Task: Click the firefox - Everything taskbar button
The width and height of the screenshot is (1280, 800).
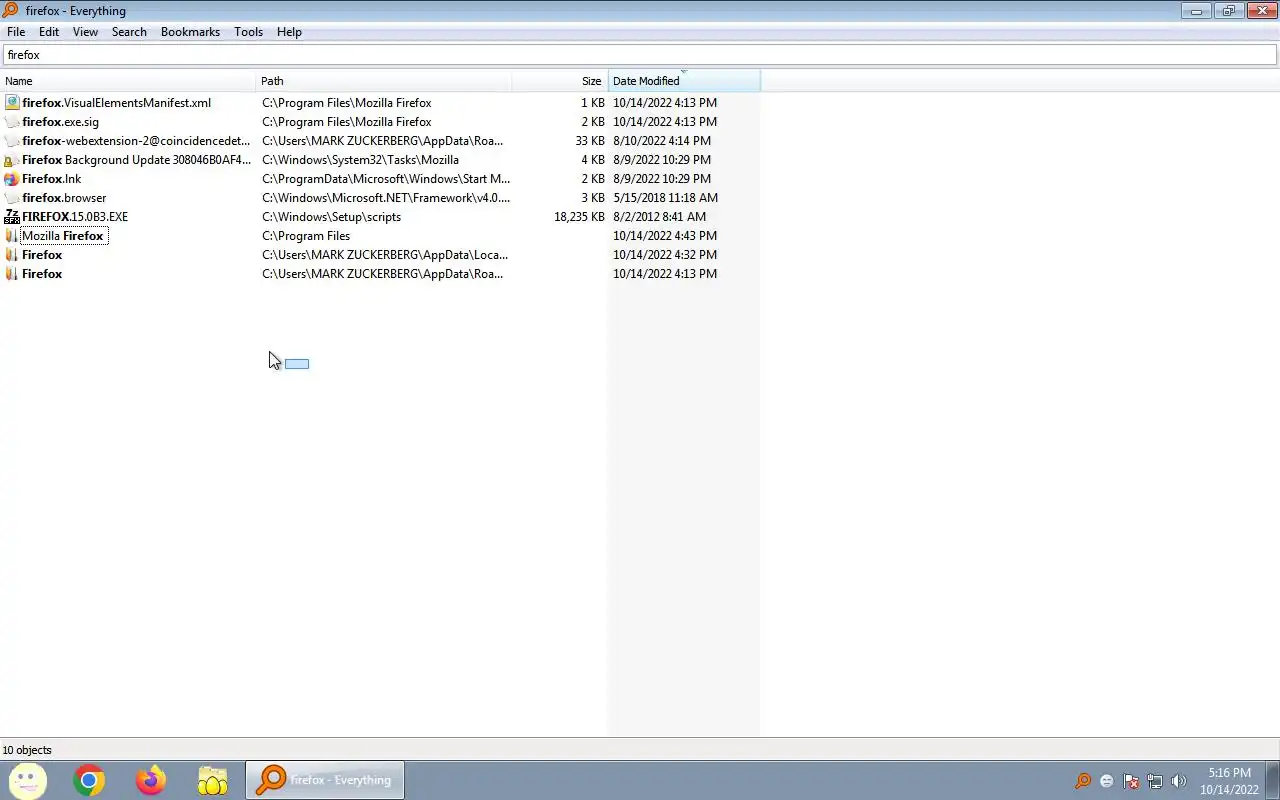Action: click(x=325, y=780)
